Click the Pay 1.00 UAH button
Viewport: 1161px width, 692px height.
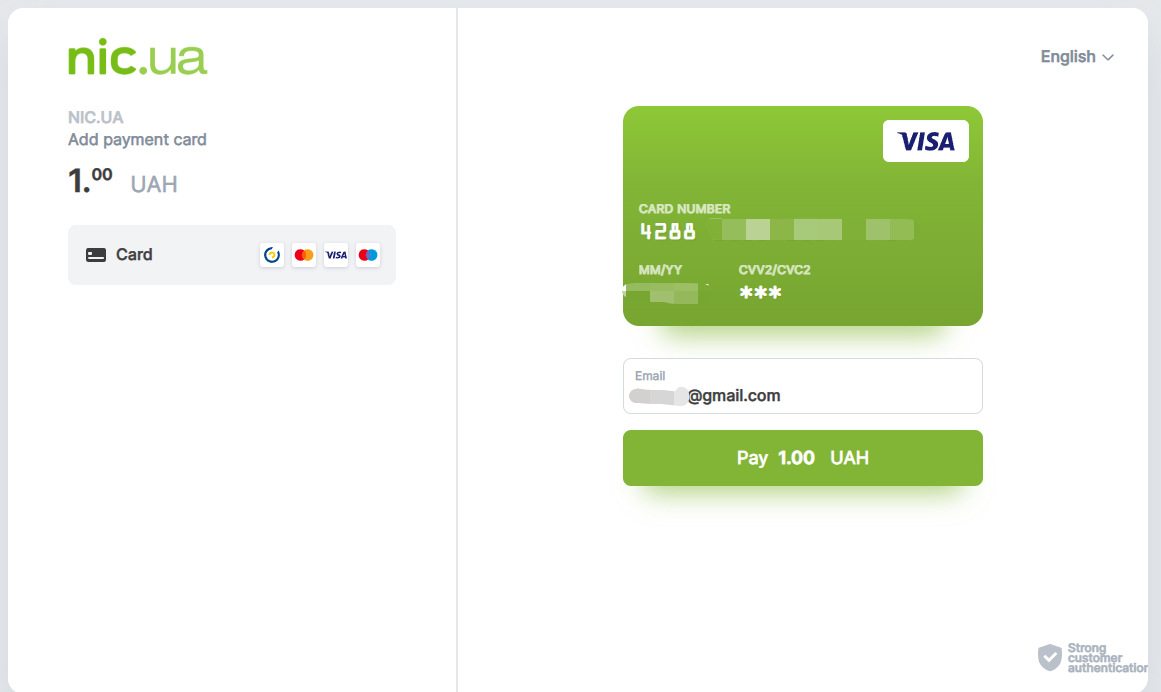803,458
